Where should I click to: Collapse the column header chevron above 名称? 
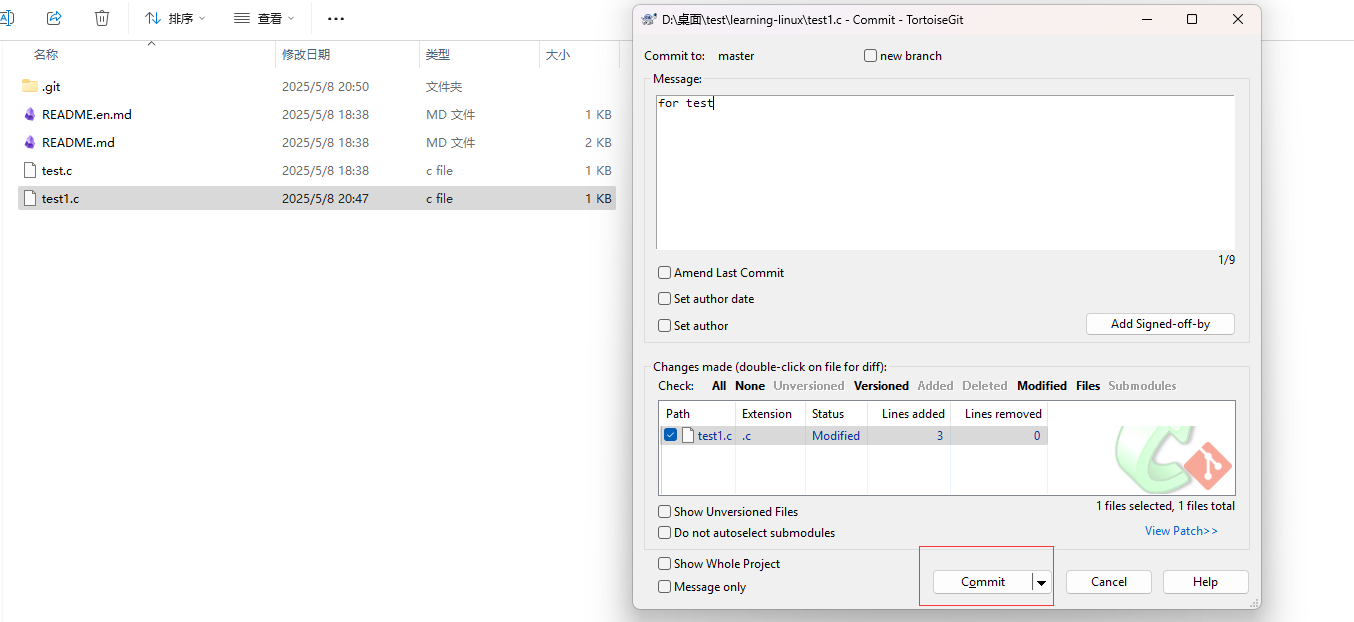(151, 44)
